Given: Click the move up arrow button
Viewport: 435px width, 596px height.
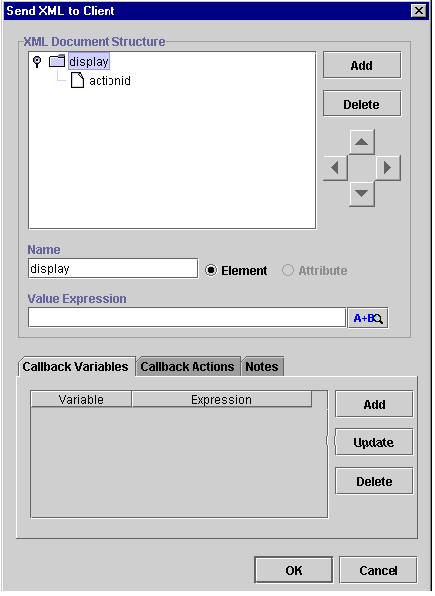Looking at the screenshot, I should coord(362,142).
